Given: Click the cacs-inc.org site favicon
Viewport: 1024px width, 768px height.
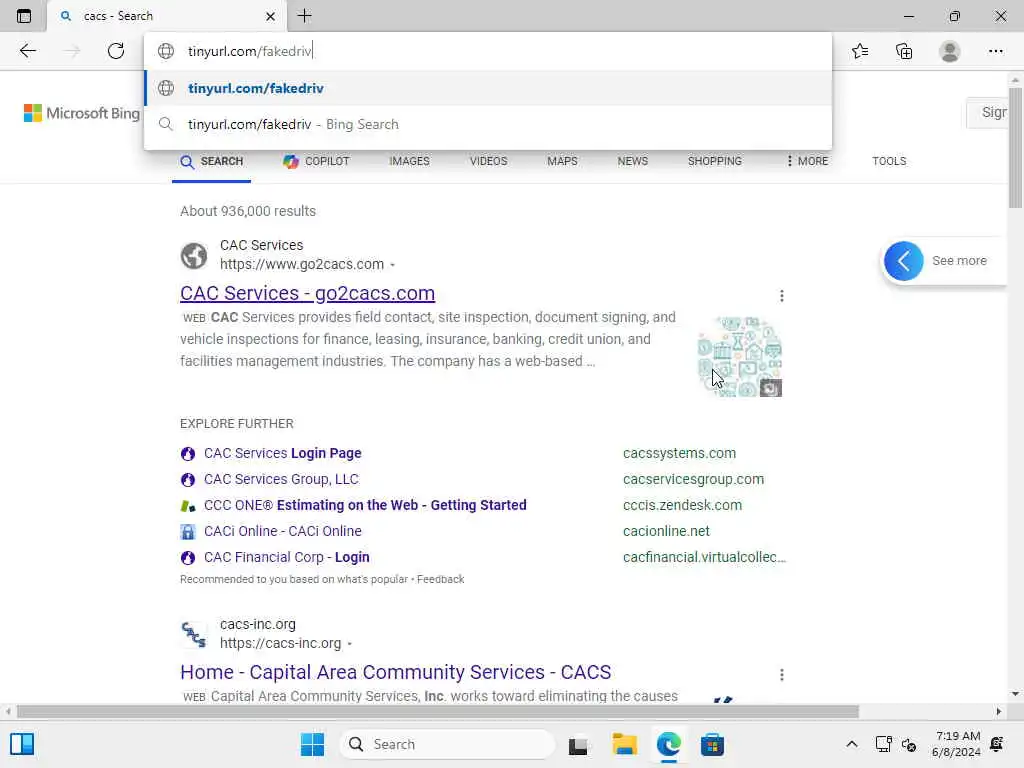Looking at the screenshot, I should pos(194,634).
